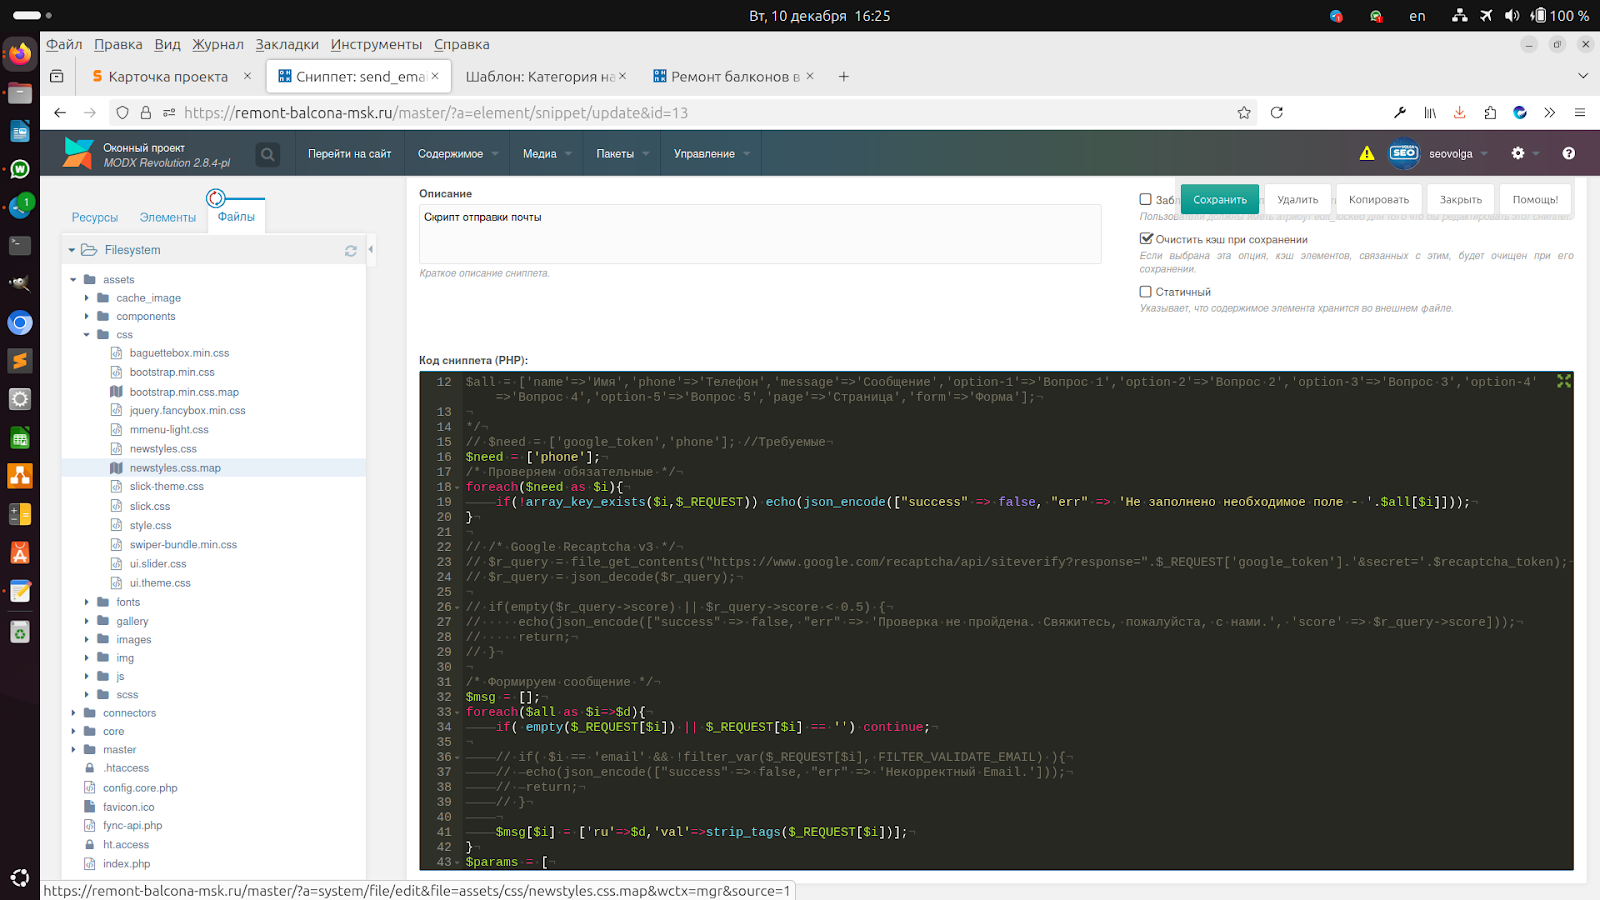1600x900 pixels.
Task: Expand the connectors folder
Action: point(73,713)
